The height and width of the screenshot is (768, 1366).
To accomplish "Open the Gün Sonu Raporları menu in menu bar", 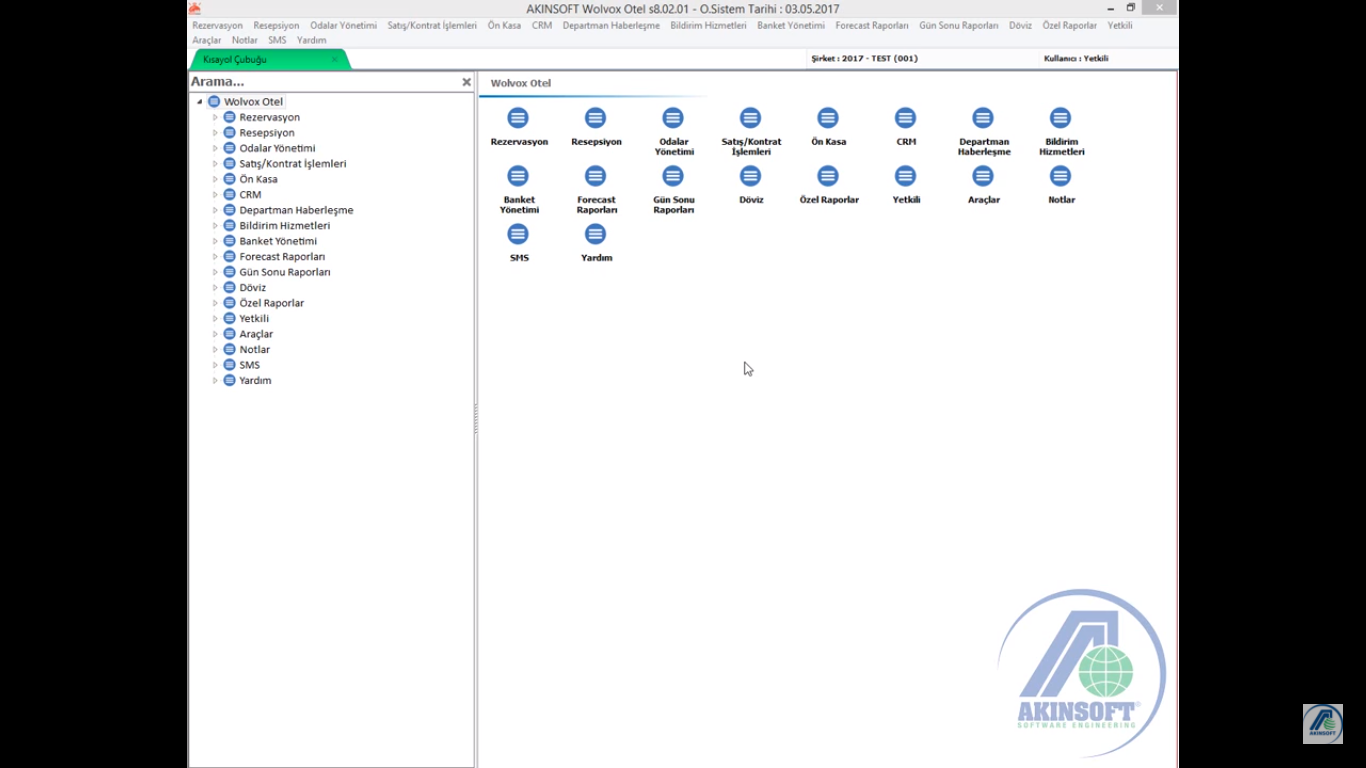I will click(x=959, y=26).
